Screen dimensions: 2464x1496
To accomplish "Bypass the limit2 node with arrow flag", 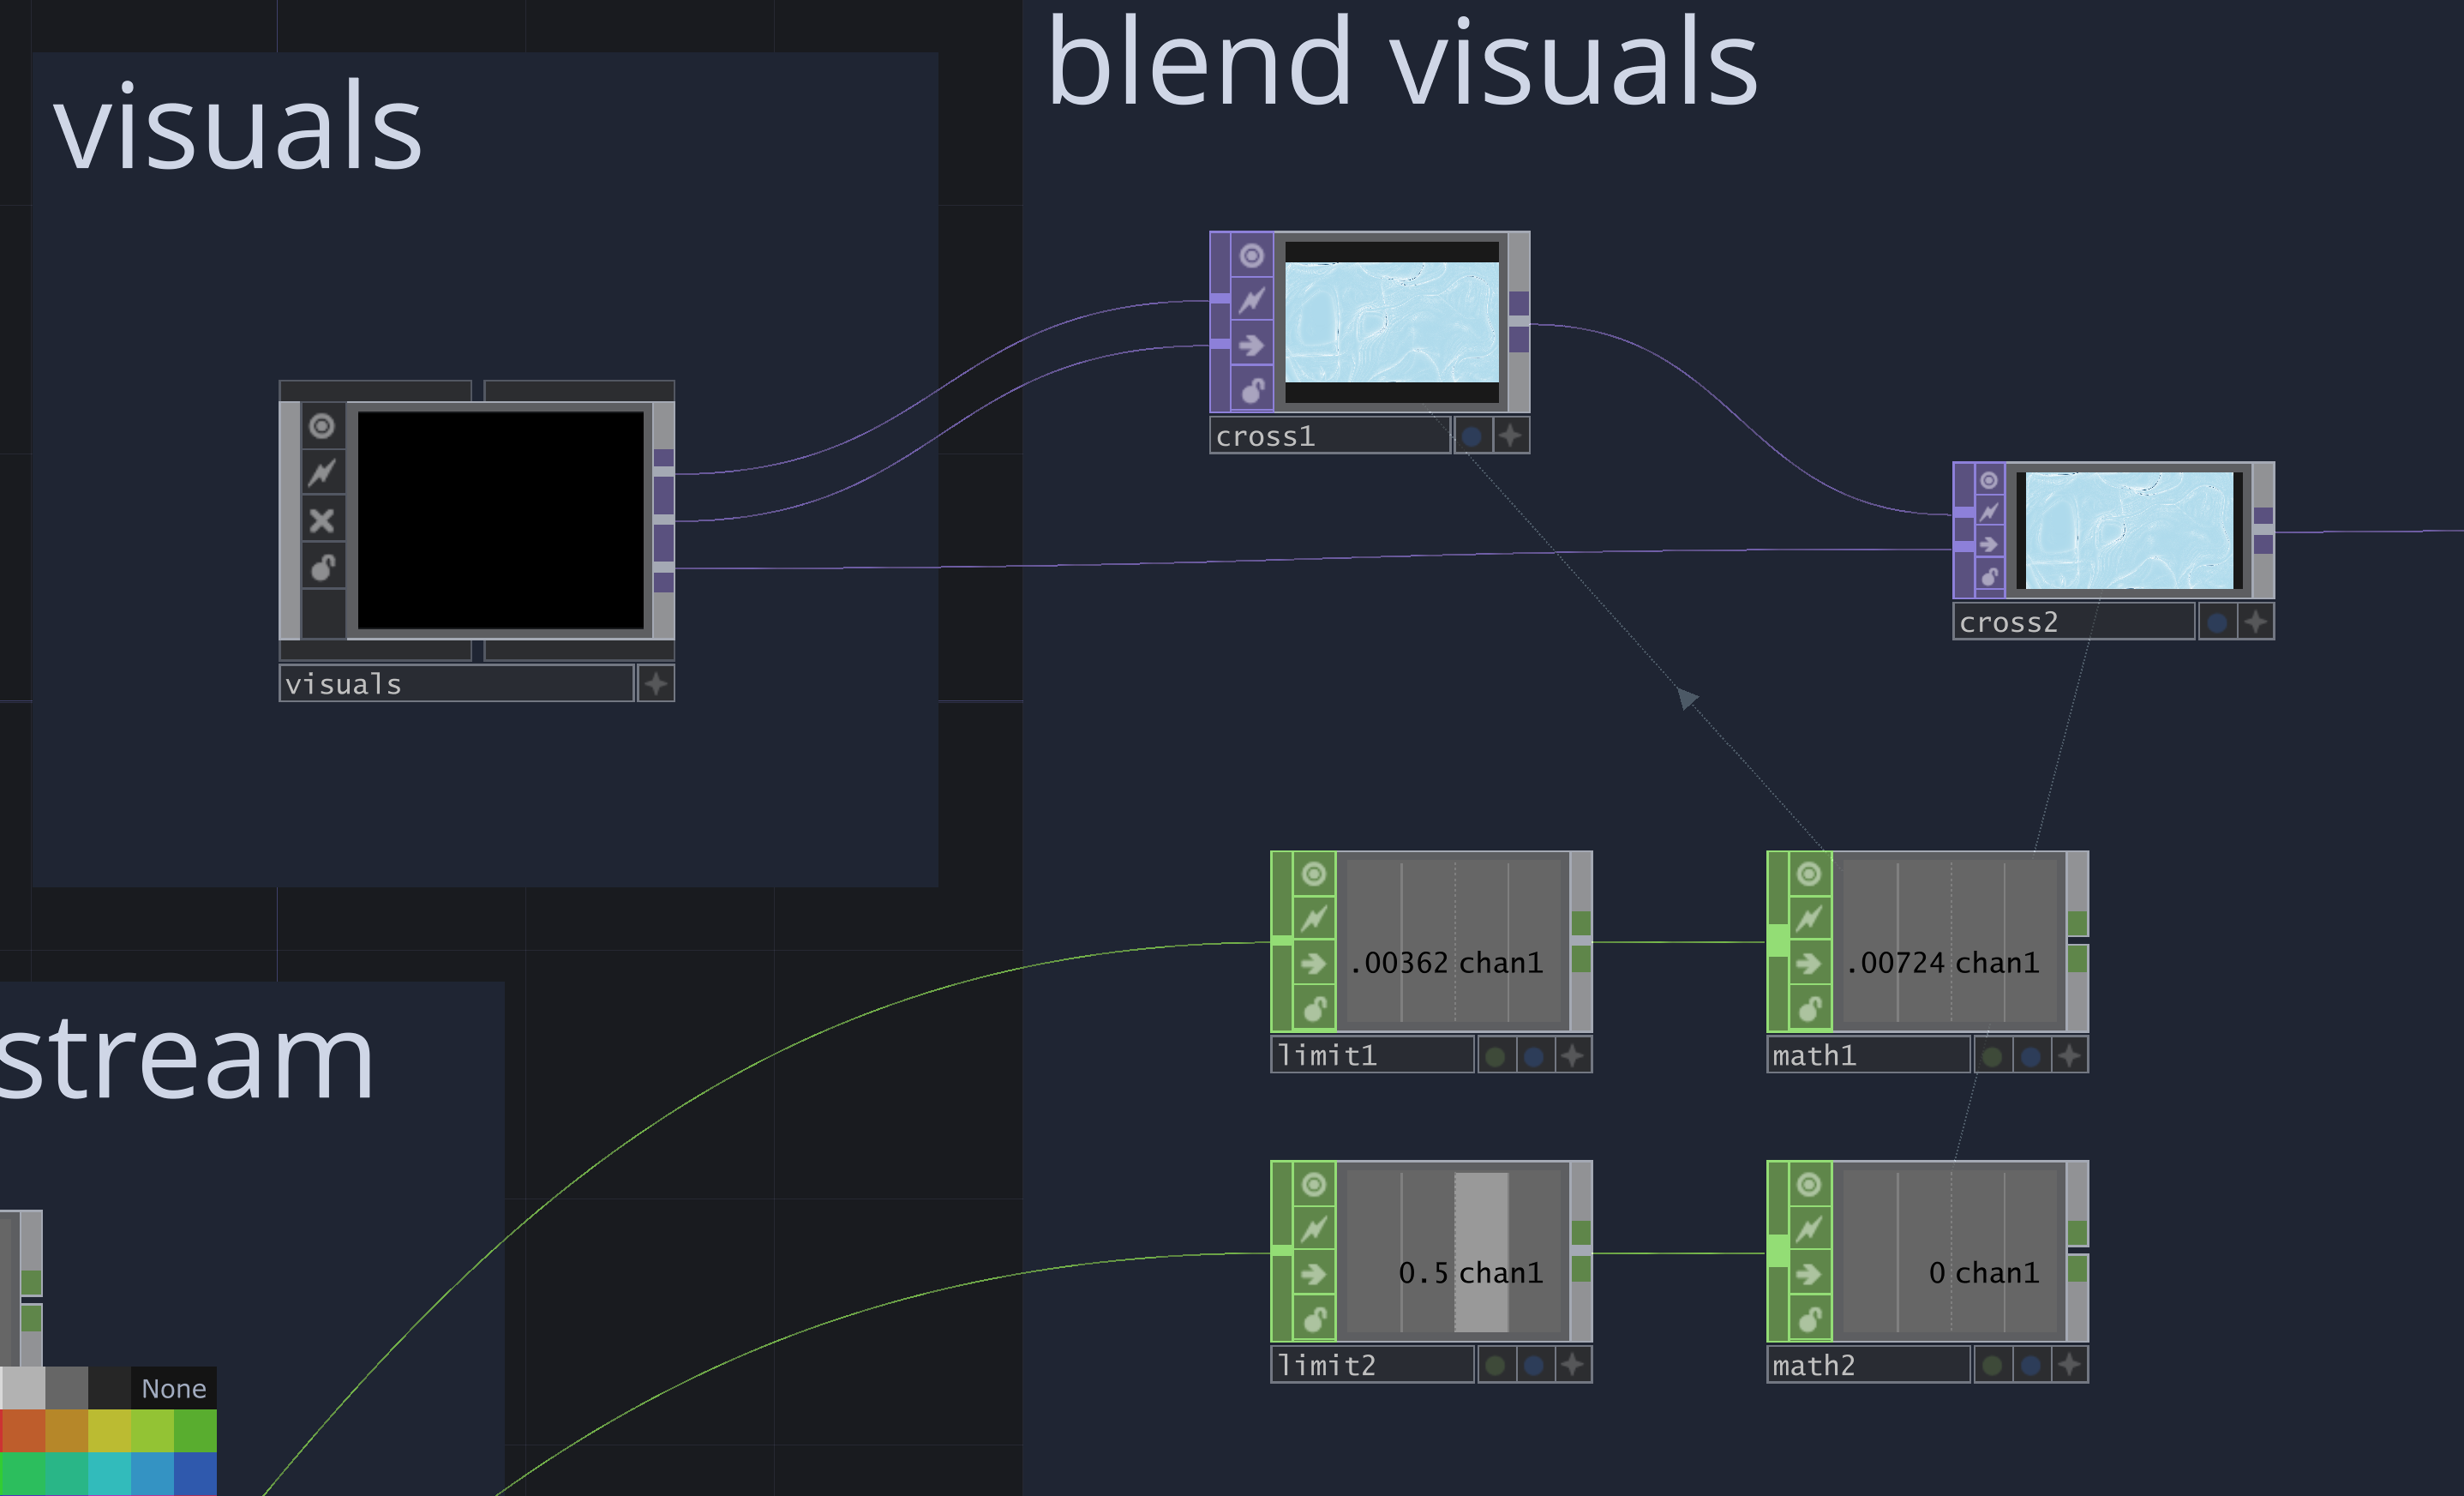I will pyautogui.click(x=1314, y=1273).
